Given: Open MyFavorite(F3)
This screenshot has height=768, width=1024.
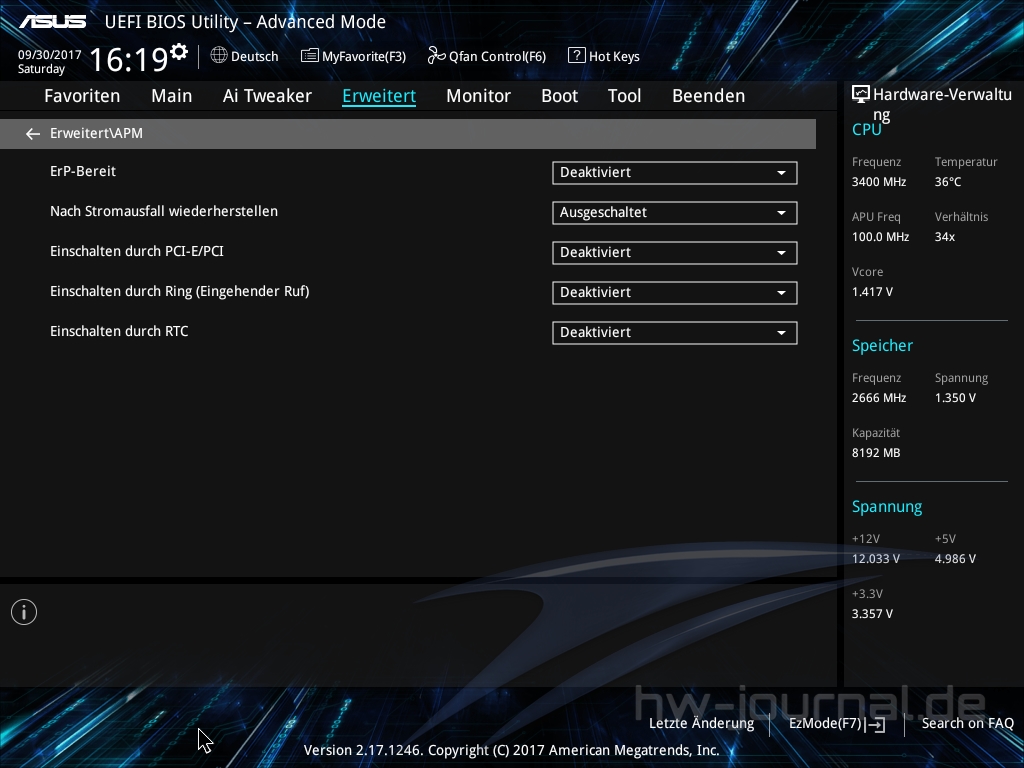Looking at the screenshot, I should click(x=364, y=57).
